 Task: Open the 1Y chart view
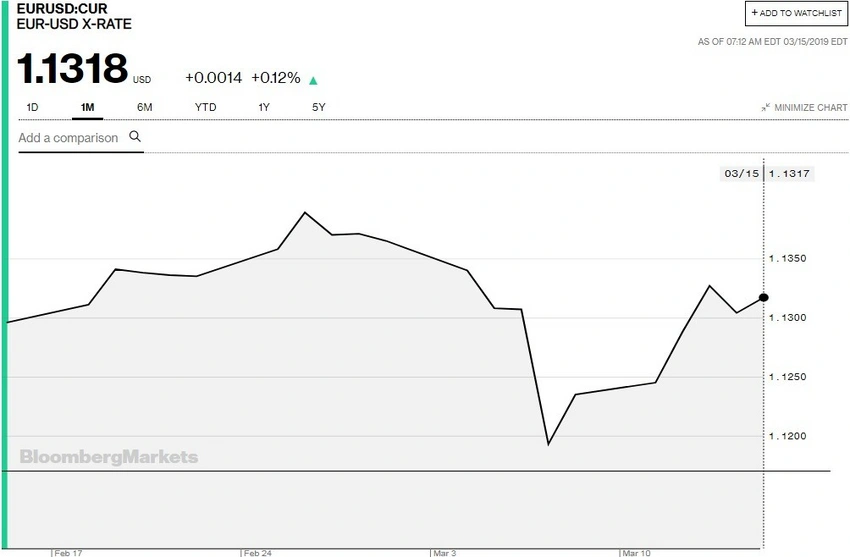coord(264,107)
